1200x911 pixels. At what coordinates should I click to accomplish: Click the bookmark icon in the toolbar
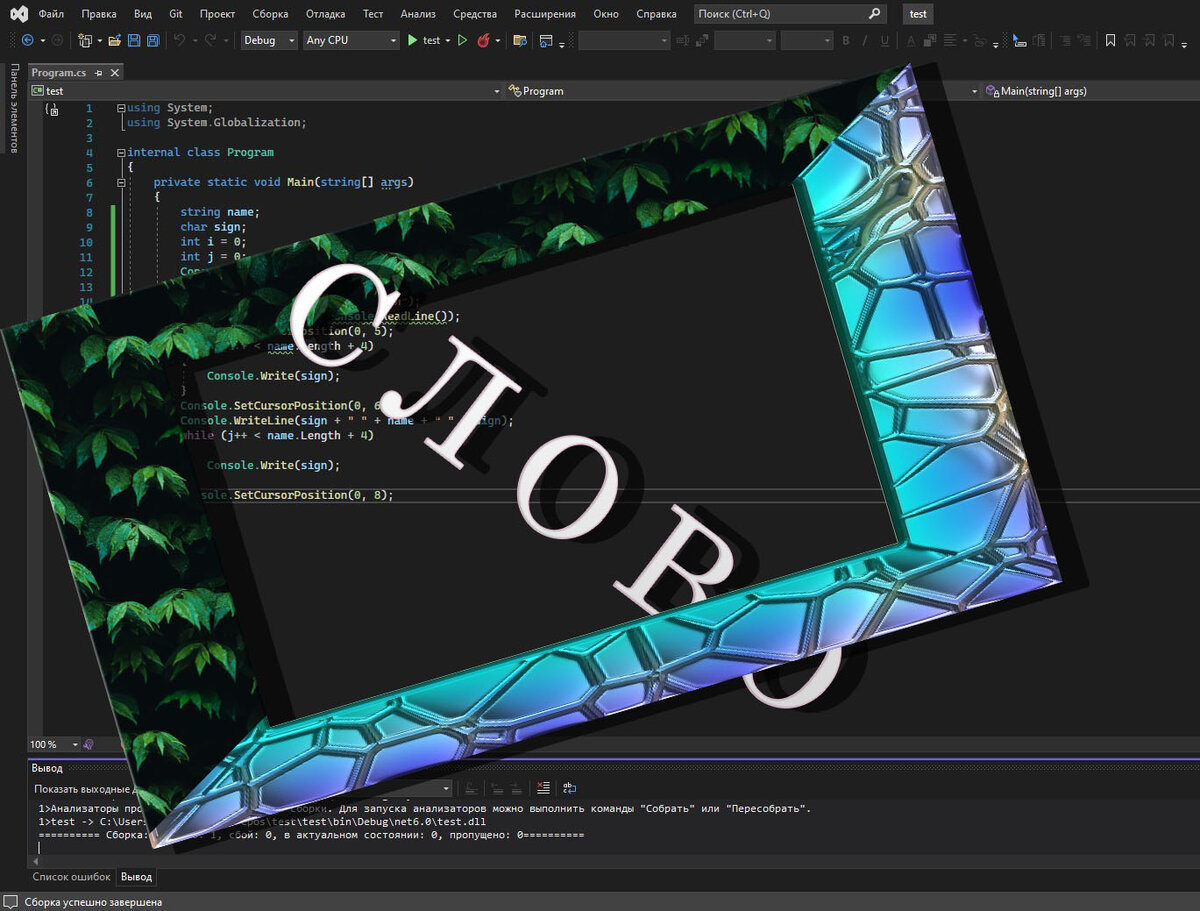(1110, 40)
